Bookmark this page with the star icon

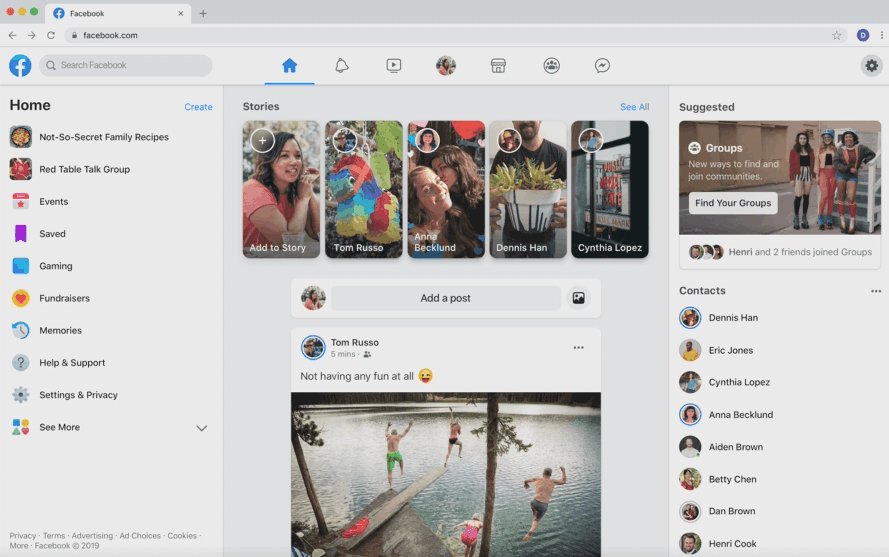click(x=836, y=35)
